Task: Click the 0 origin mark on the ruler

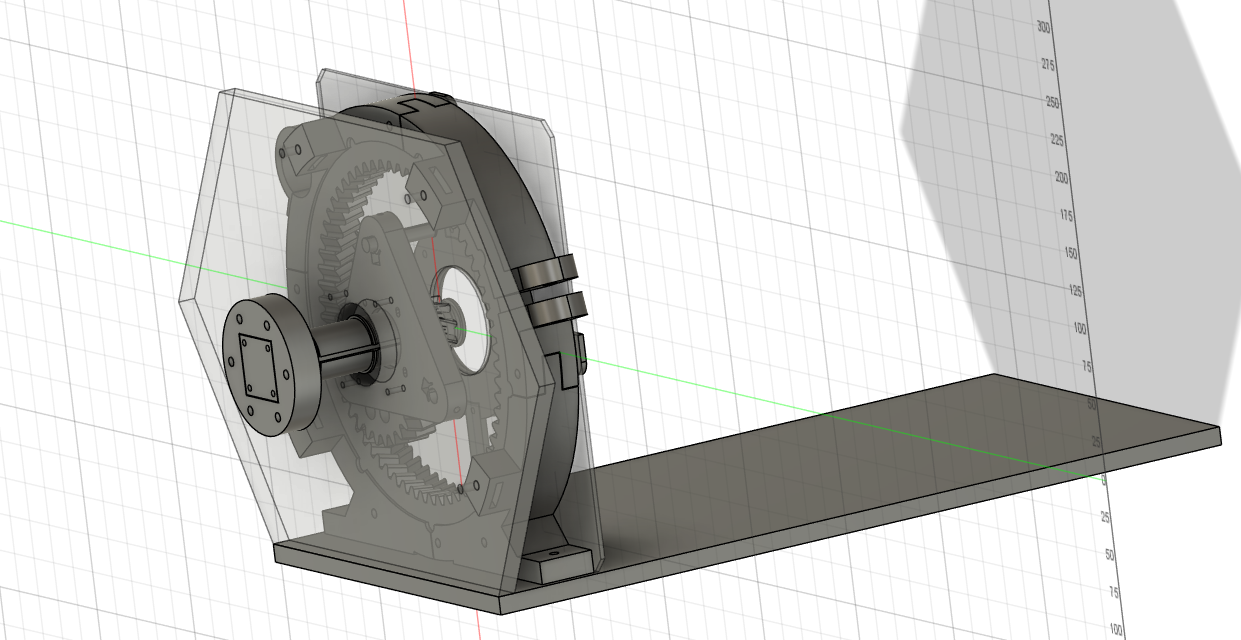Action: (x=1103, y=480)
